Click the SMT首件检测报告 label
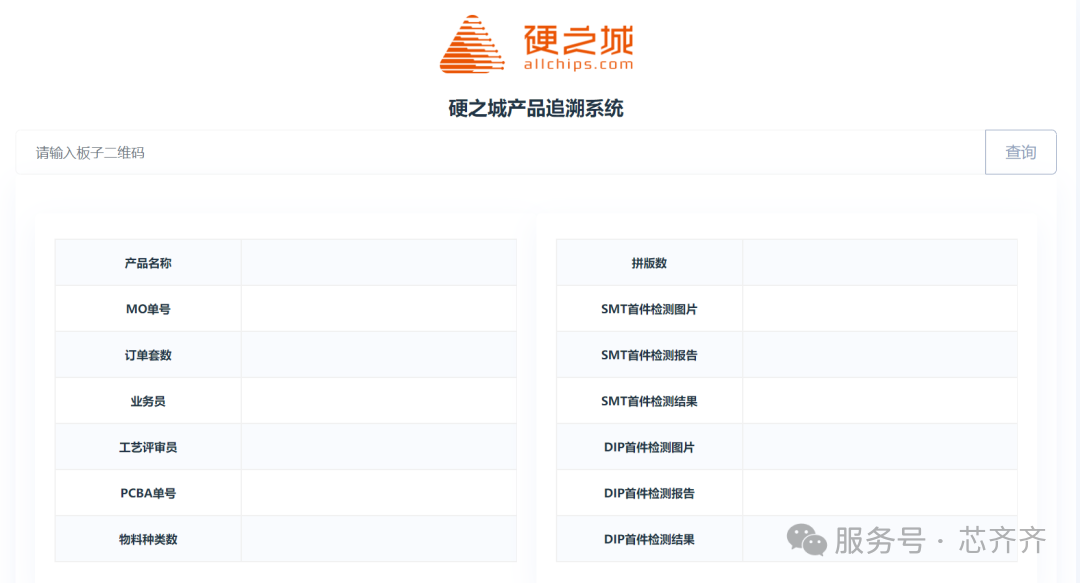The height and width of the screenshot is (583, 1080). [650, 355]
